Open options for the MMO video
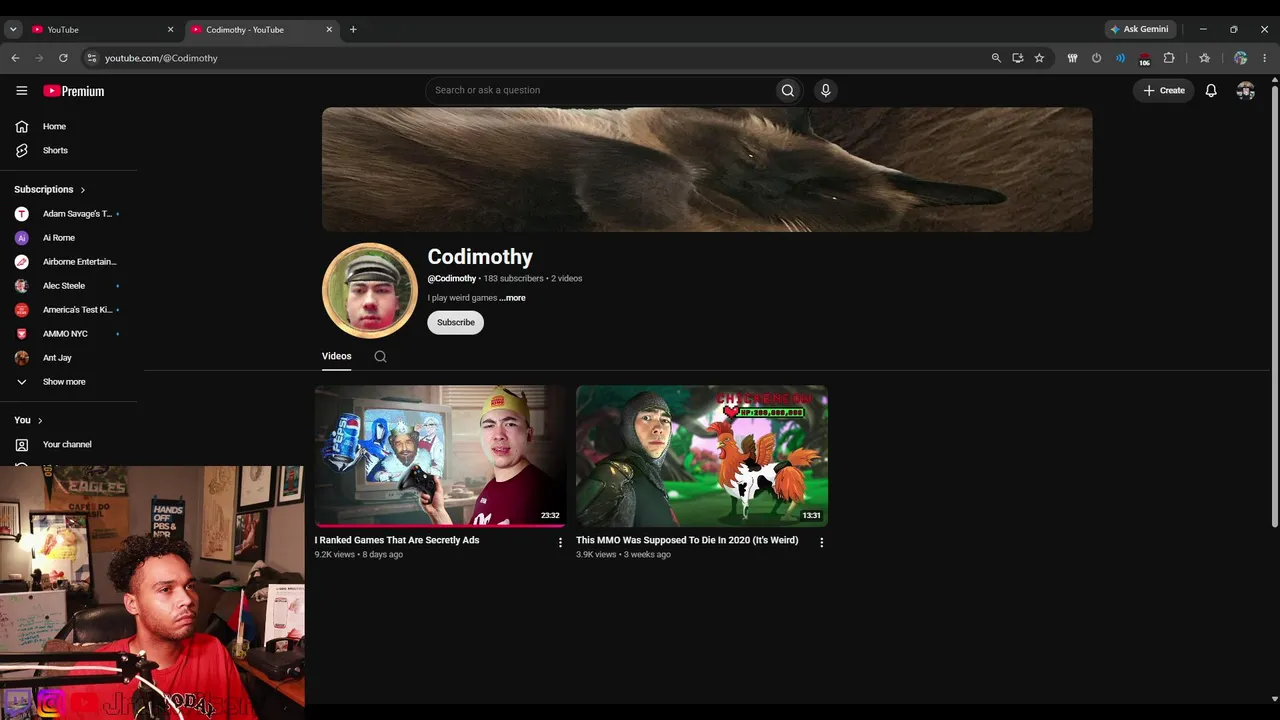1280x720 pixels. pyautogui.click(x=822, y=542)
